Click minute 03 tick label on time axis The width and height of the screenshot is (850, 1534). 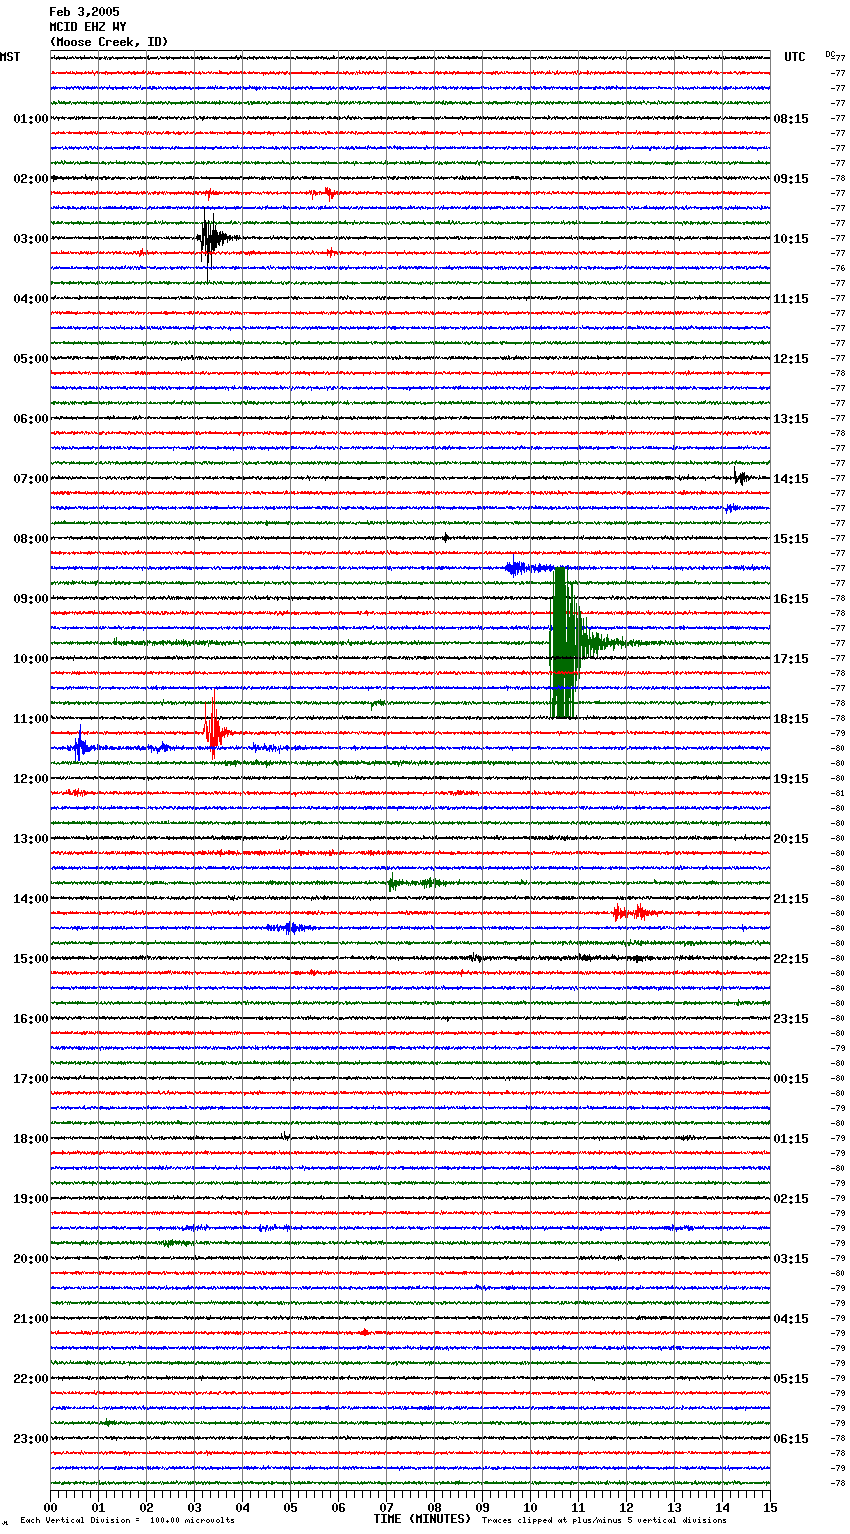(x=194, y=1507)
